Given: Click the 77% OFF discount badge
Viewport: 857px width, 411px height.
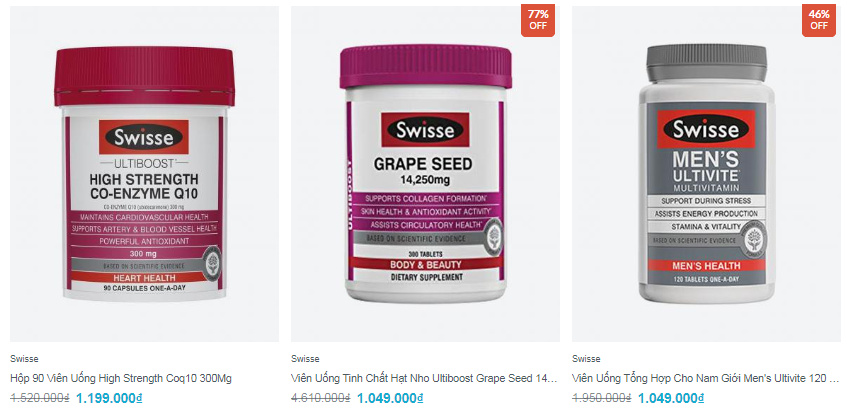Looking at the screenshot, I should coord(538,20).
